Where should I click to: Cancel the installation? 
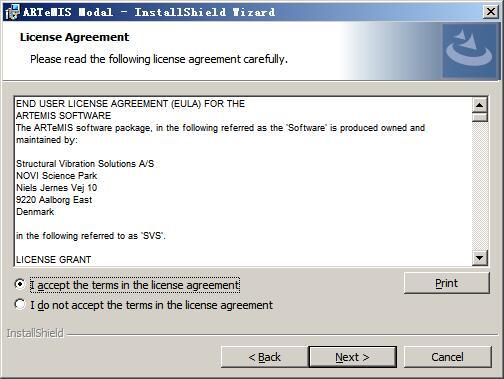click(x=447, y=357)
